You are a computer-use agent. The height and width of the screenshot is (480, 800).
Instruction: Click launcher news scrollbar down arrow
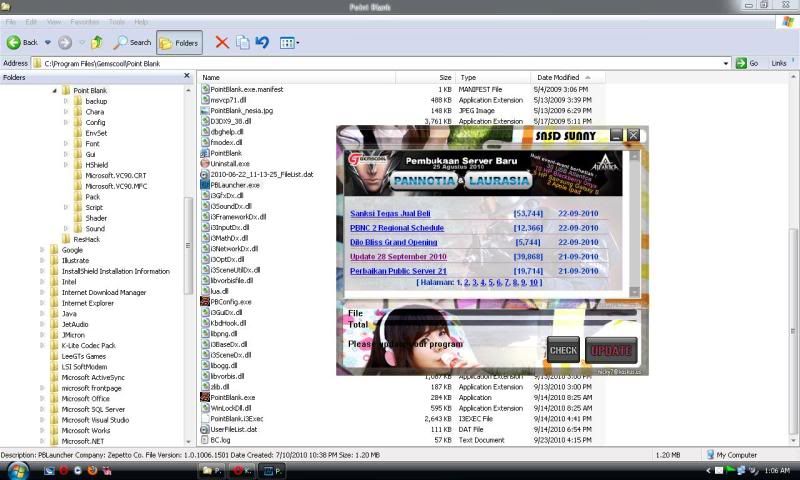pos(634,292)
